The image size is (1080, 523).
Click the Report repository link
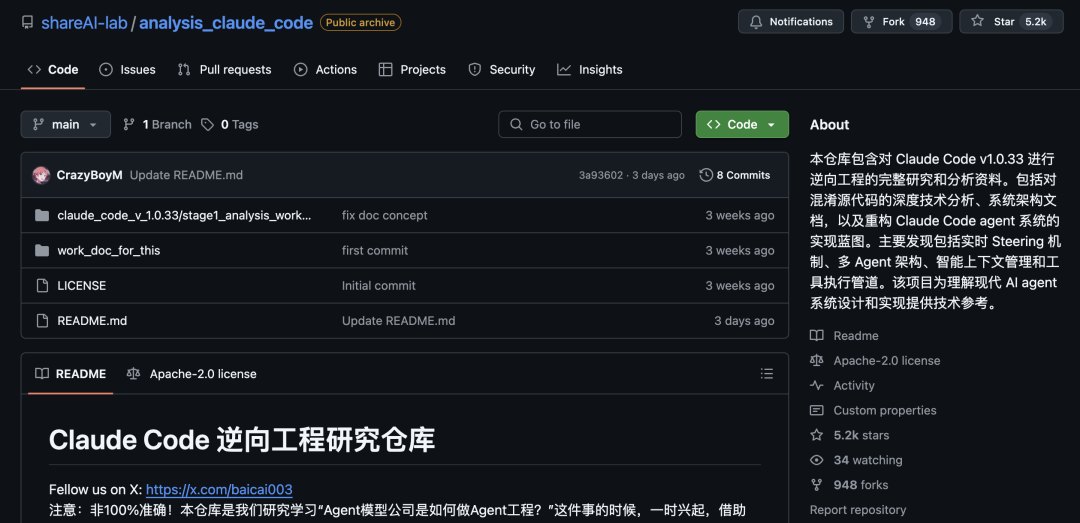[858, 510]
